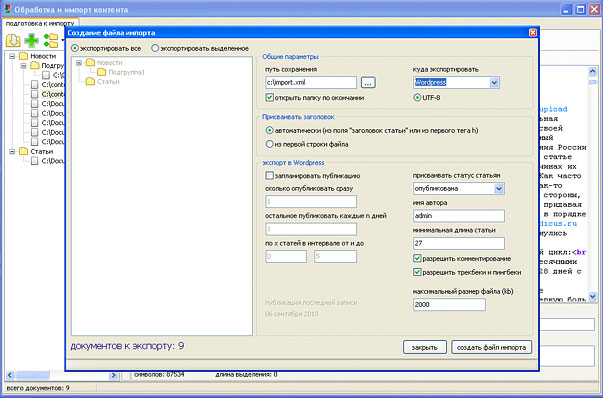The height and width of the screenshot is (398, 603).
Task: Click the minimum article length field '27'
Action: point(458,243)
